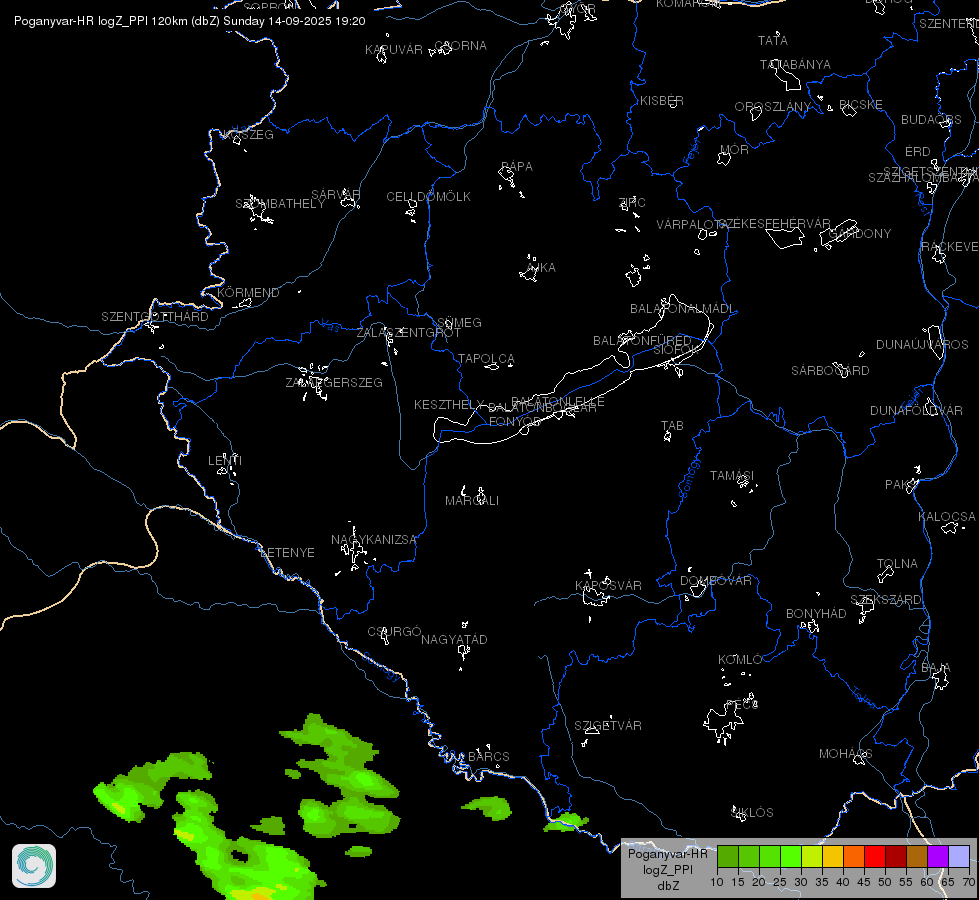
Task: Click the SZIGETVÁR city label
Action: coord(608,725)
